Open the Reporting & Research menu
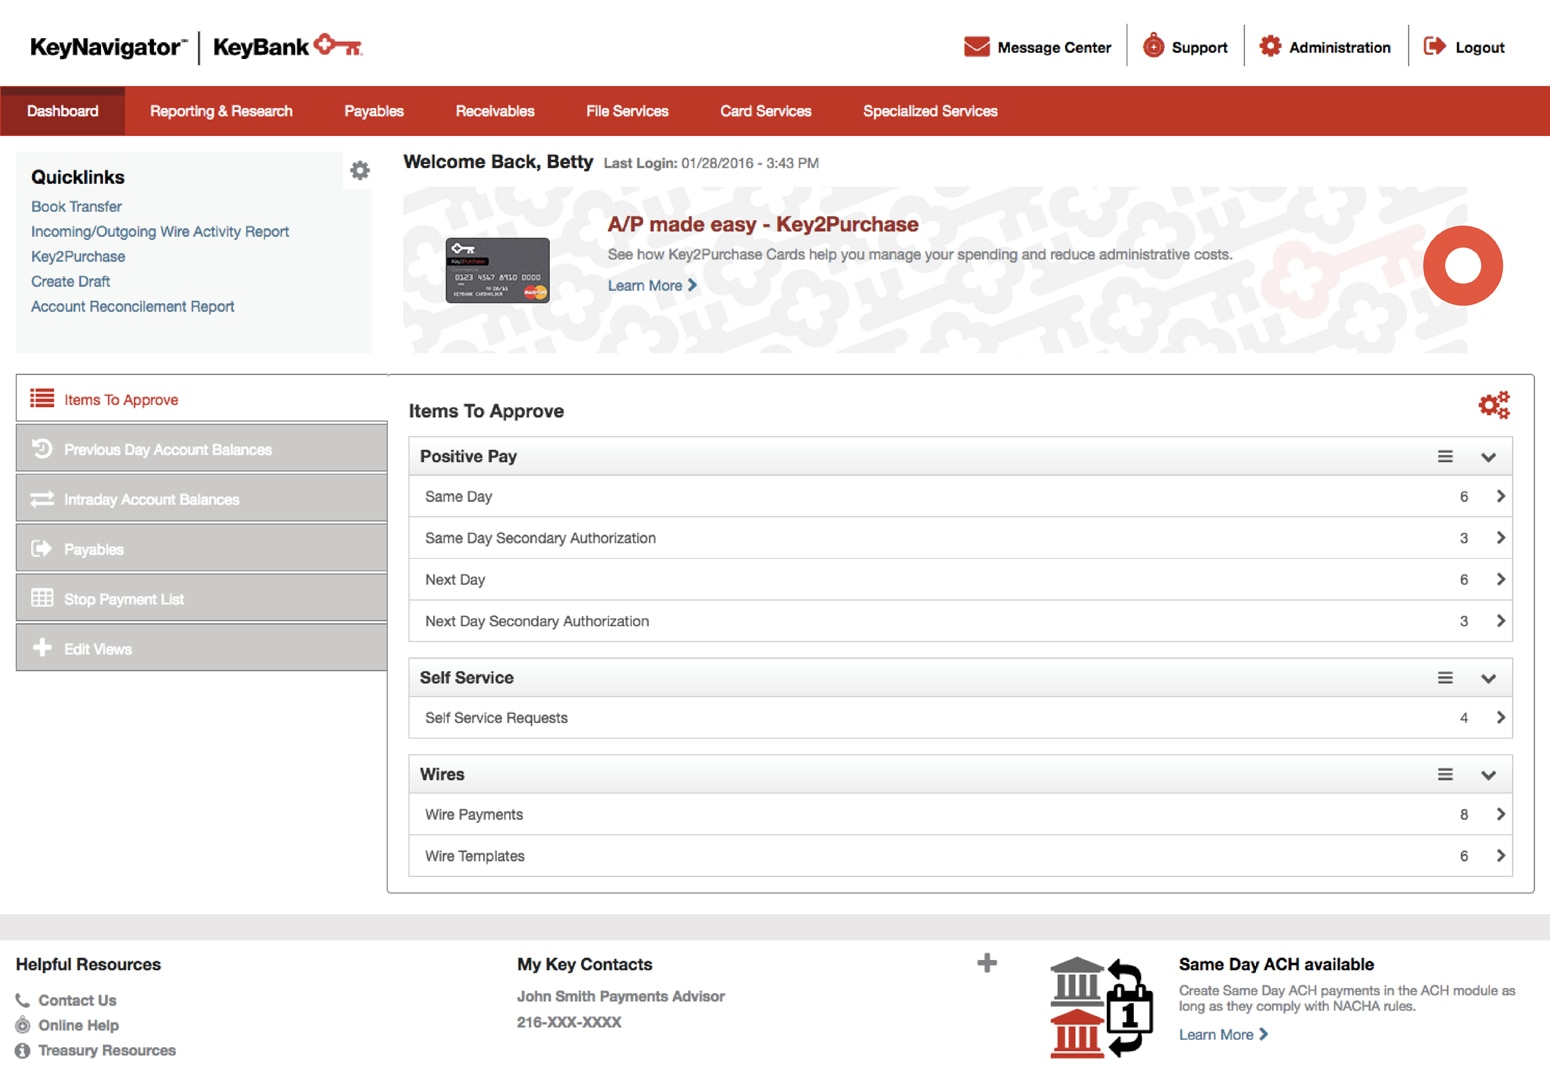 221,111
